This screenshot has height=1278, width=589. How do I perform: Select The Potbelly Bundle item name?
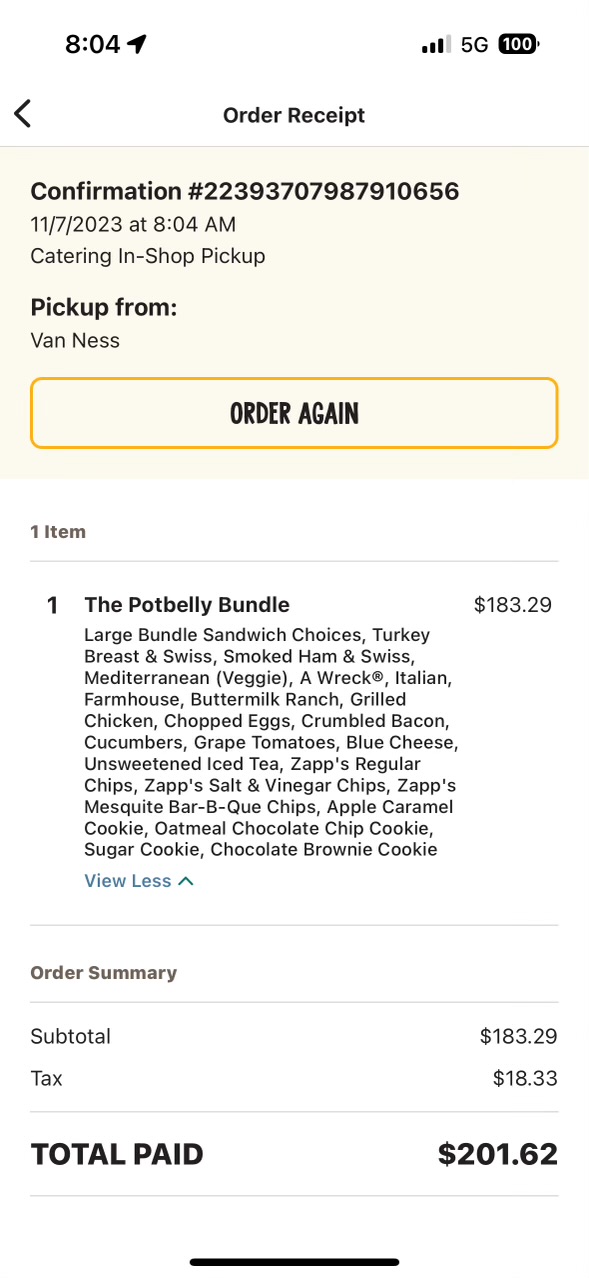(186, 604)
